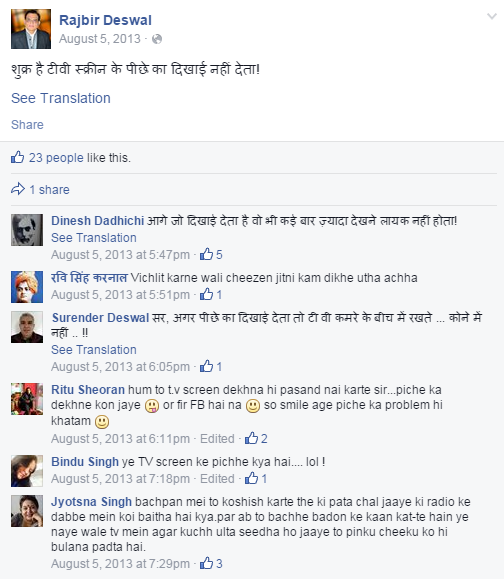Viewport: 504px width, 579px height.
Task: See Translation for Surender Deswal's comment
Action: tap(94, 349)
